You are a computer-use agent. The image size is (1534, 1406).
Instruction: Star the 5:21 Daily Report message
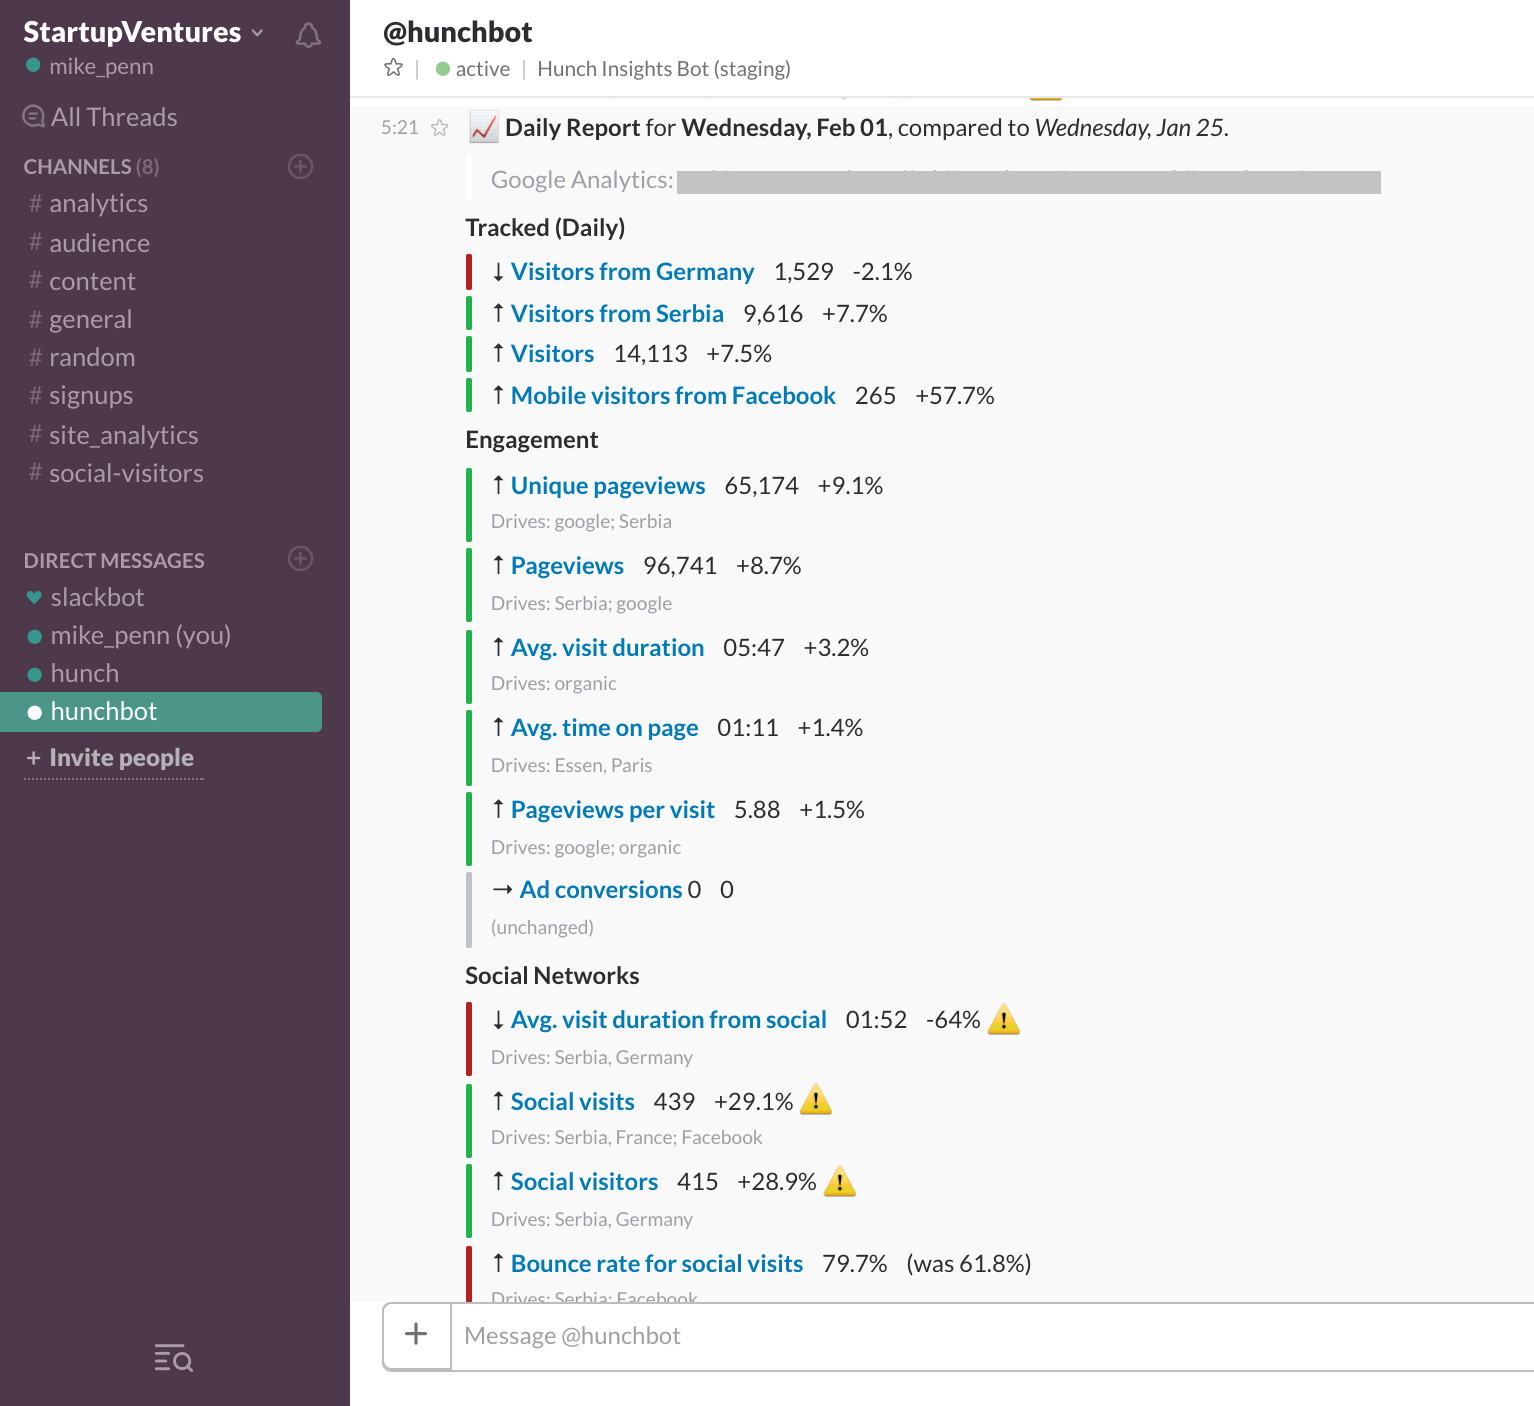[440, 128]
